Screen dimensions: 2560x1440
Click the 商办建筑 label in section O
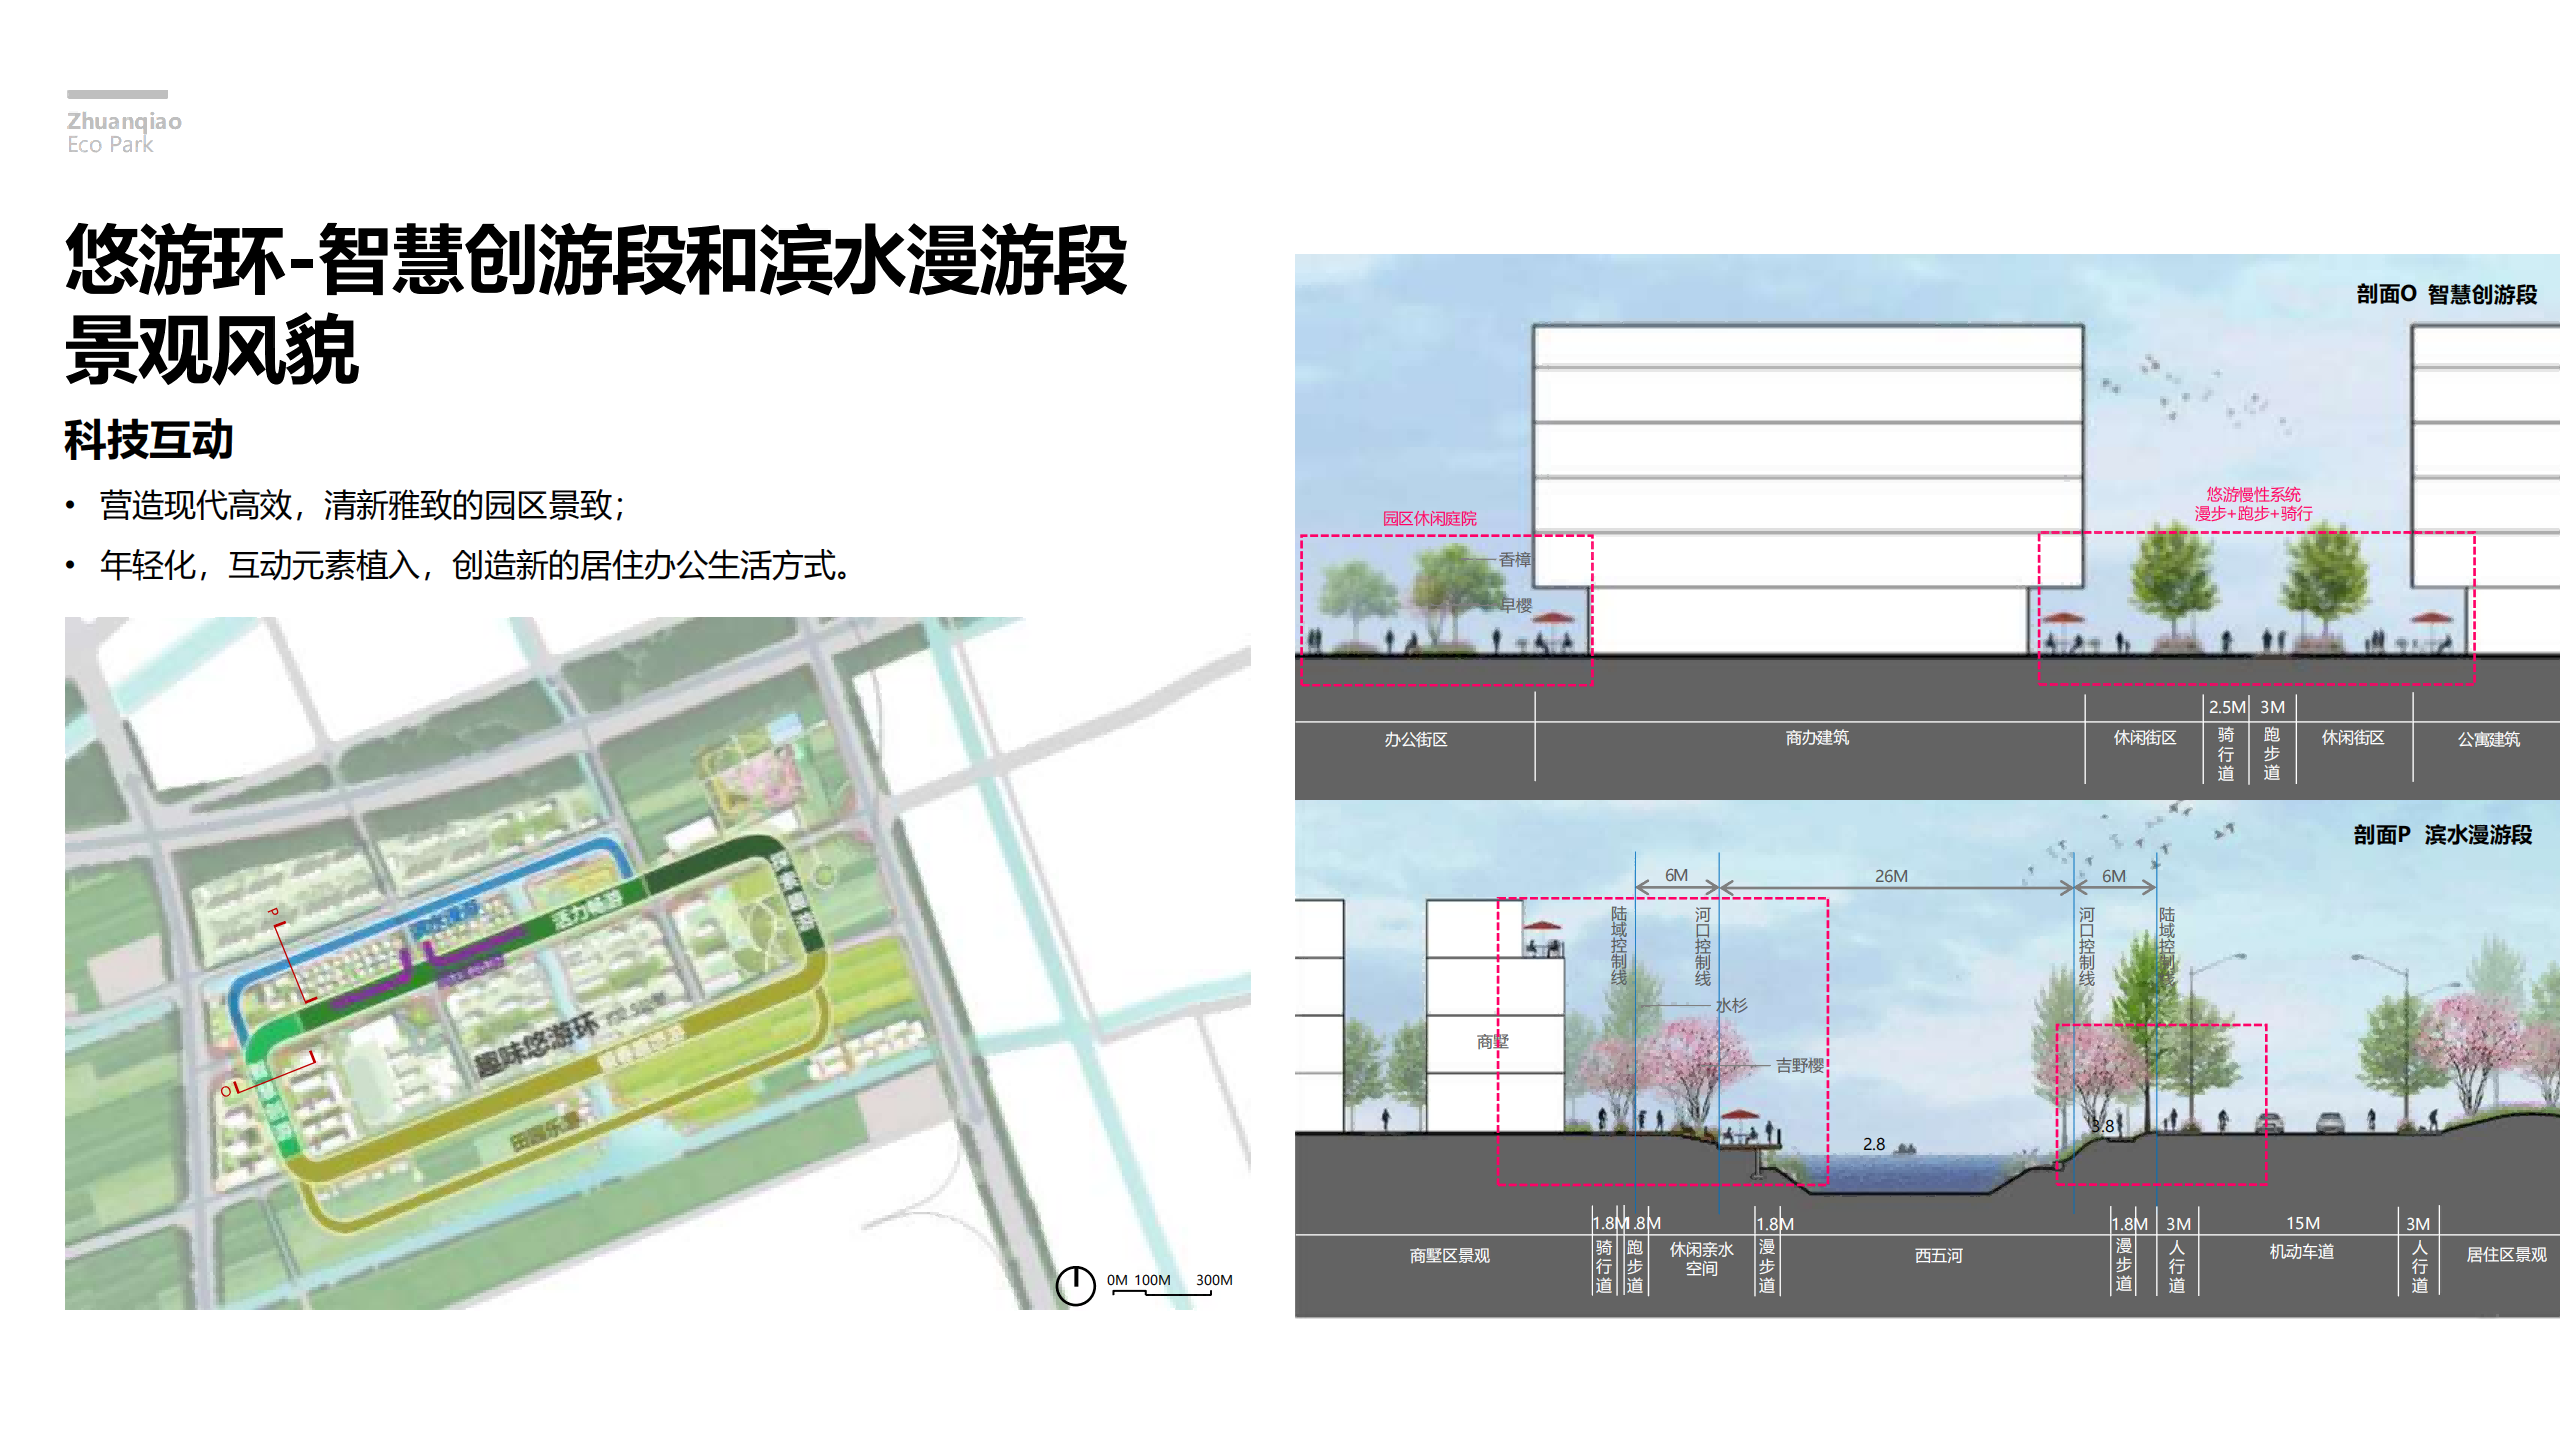(x=1816, y=738)
